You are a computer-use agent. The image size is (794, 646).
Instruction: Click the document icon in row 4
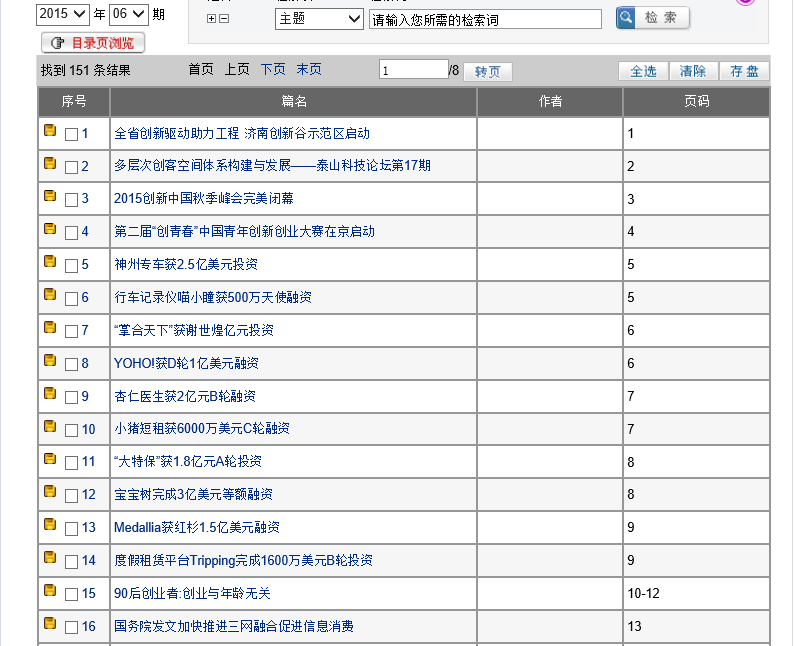[50, 229]
